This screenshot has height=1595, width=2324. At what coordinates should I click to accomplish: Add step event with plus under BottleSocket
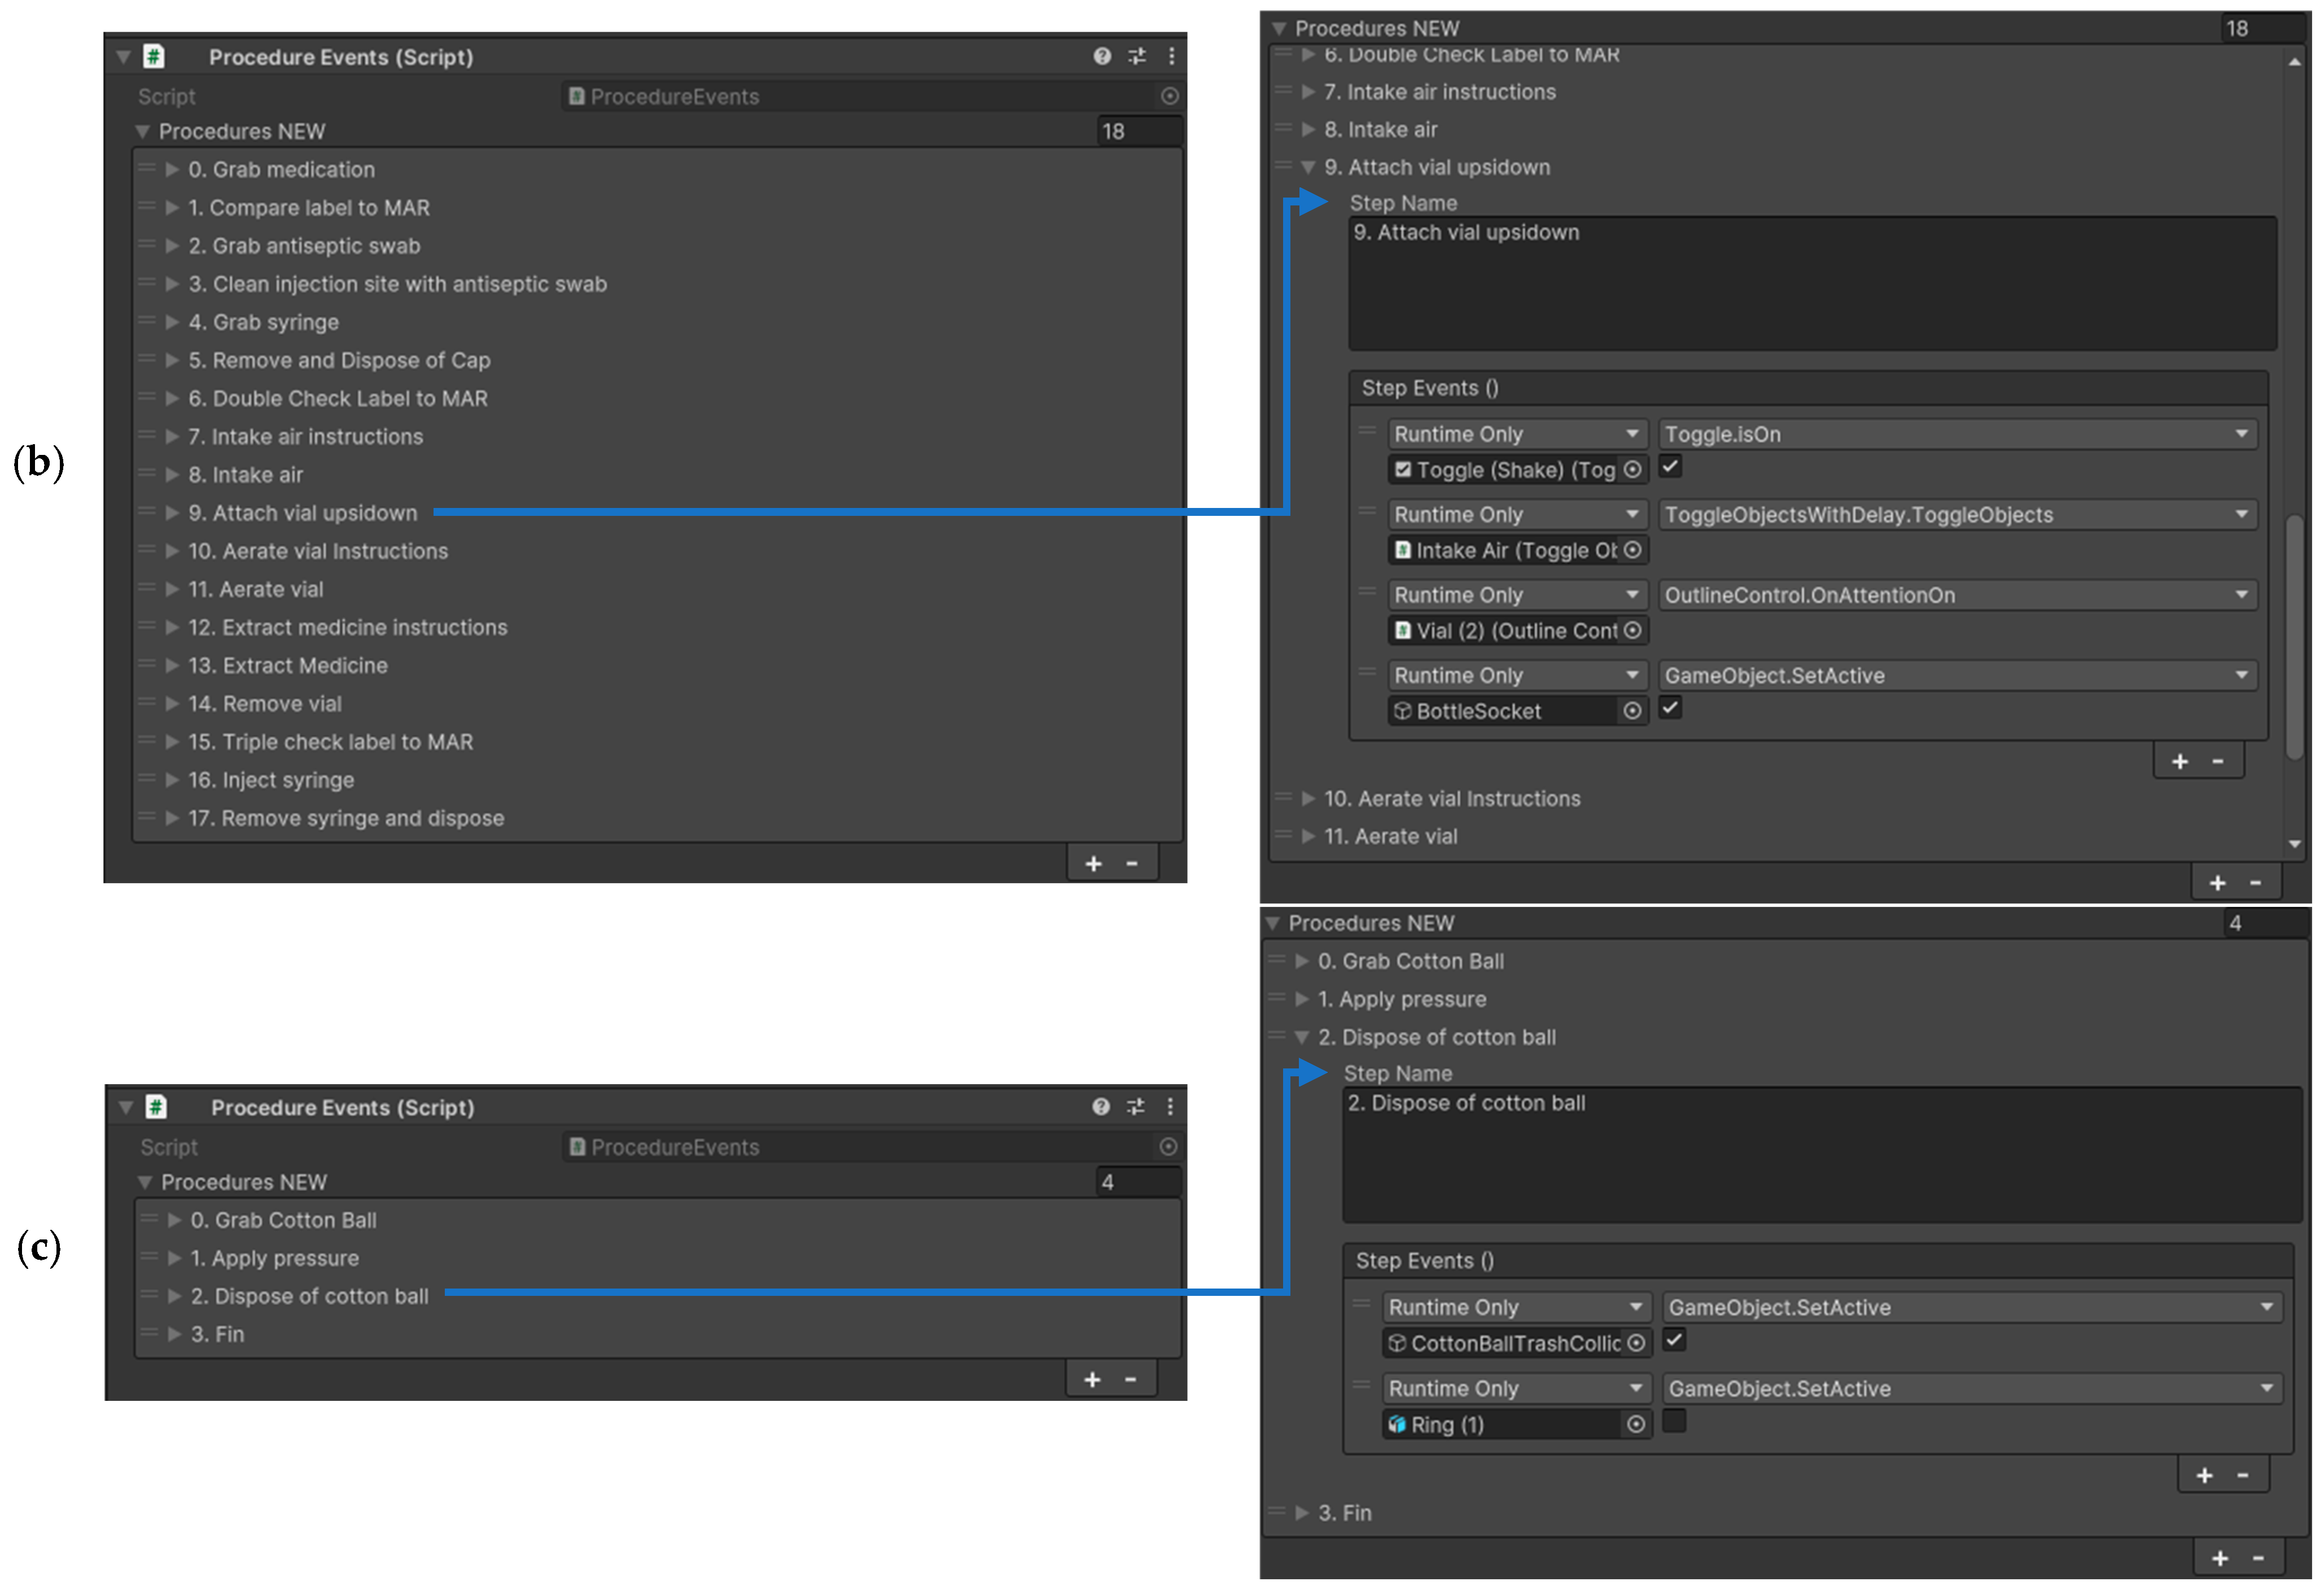tap(2179, 762)
